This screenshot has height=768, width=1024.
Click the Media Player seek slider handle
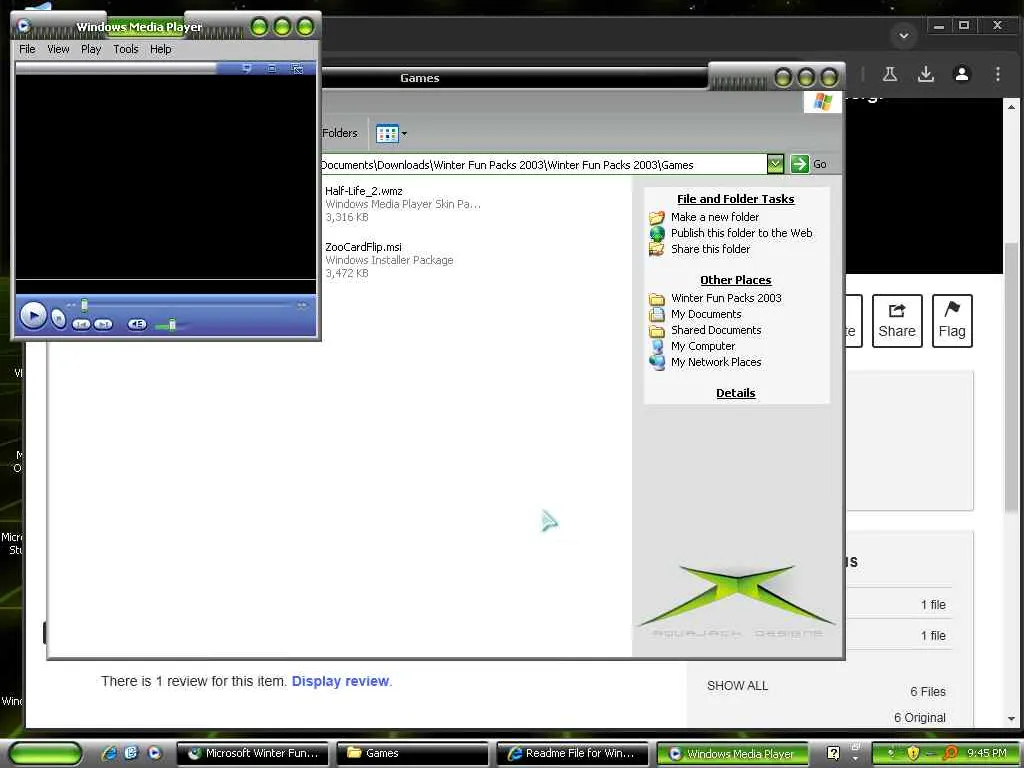(x=84, y=305)
